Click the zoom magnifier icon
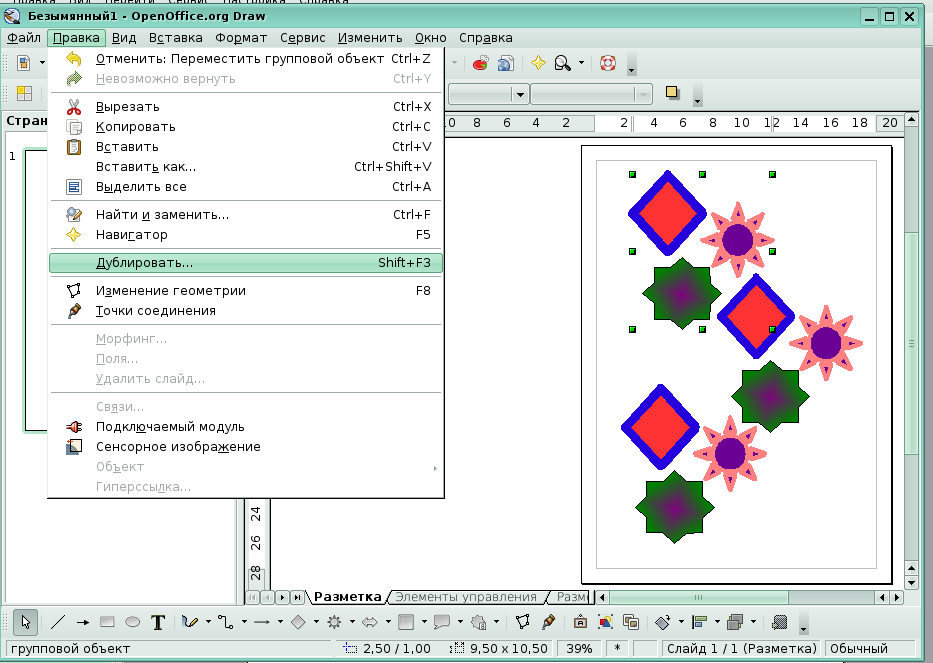The image size is (933, 663). coord(563,63)
